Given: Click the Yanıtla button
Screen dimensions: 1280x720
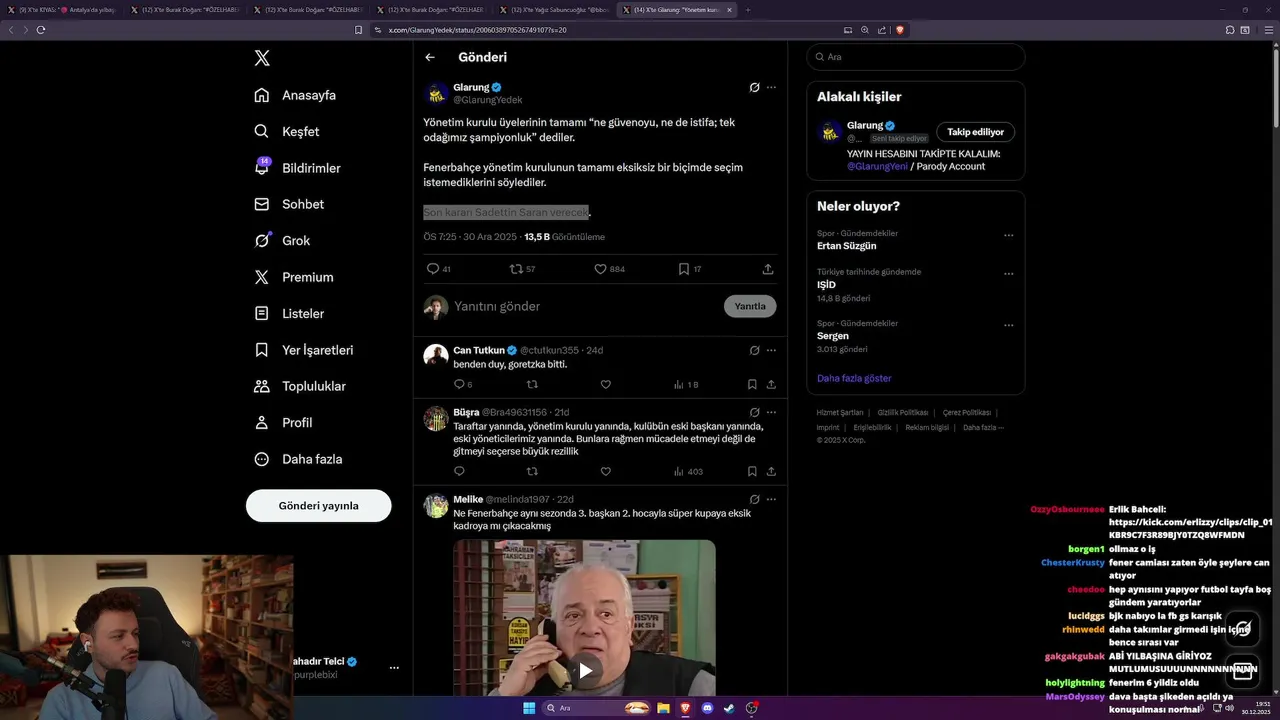Looking at the screenshot, I should click(x=750, y=306).
